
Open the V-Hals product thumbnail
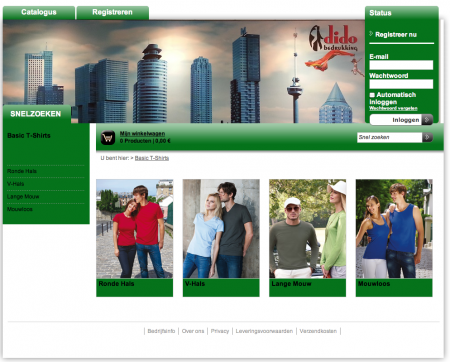221,238
